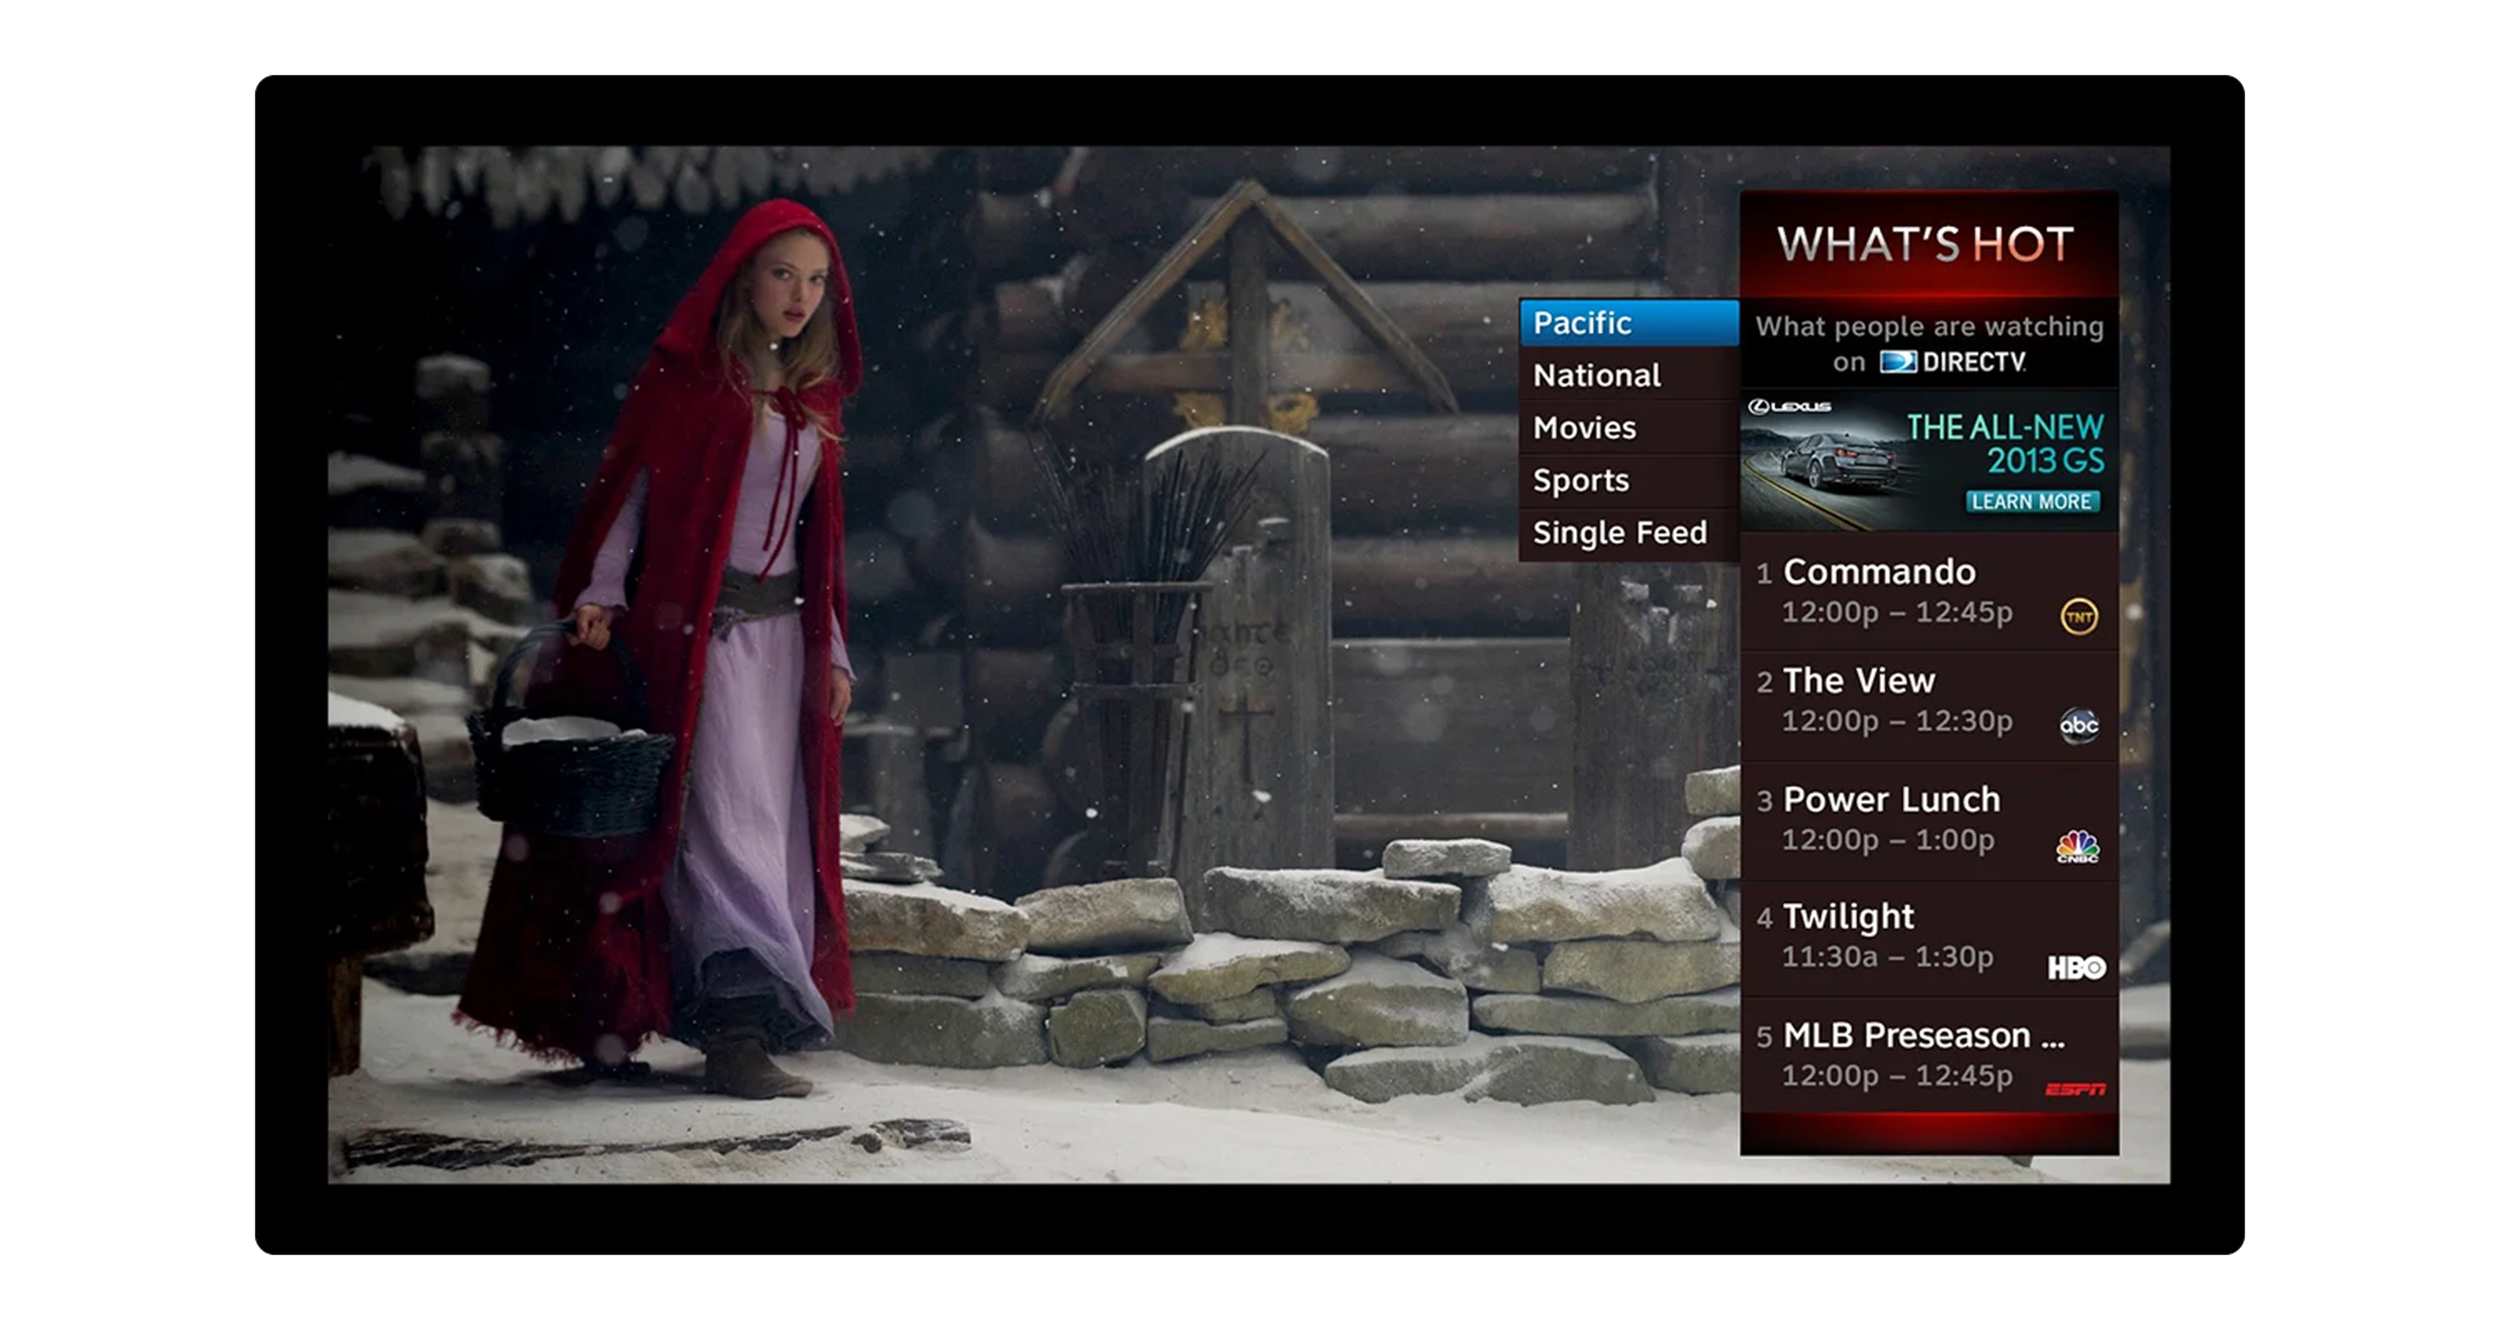Click the ABC channel logo
2500x1340 pixels.
click(x=2078, y=725)
